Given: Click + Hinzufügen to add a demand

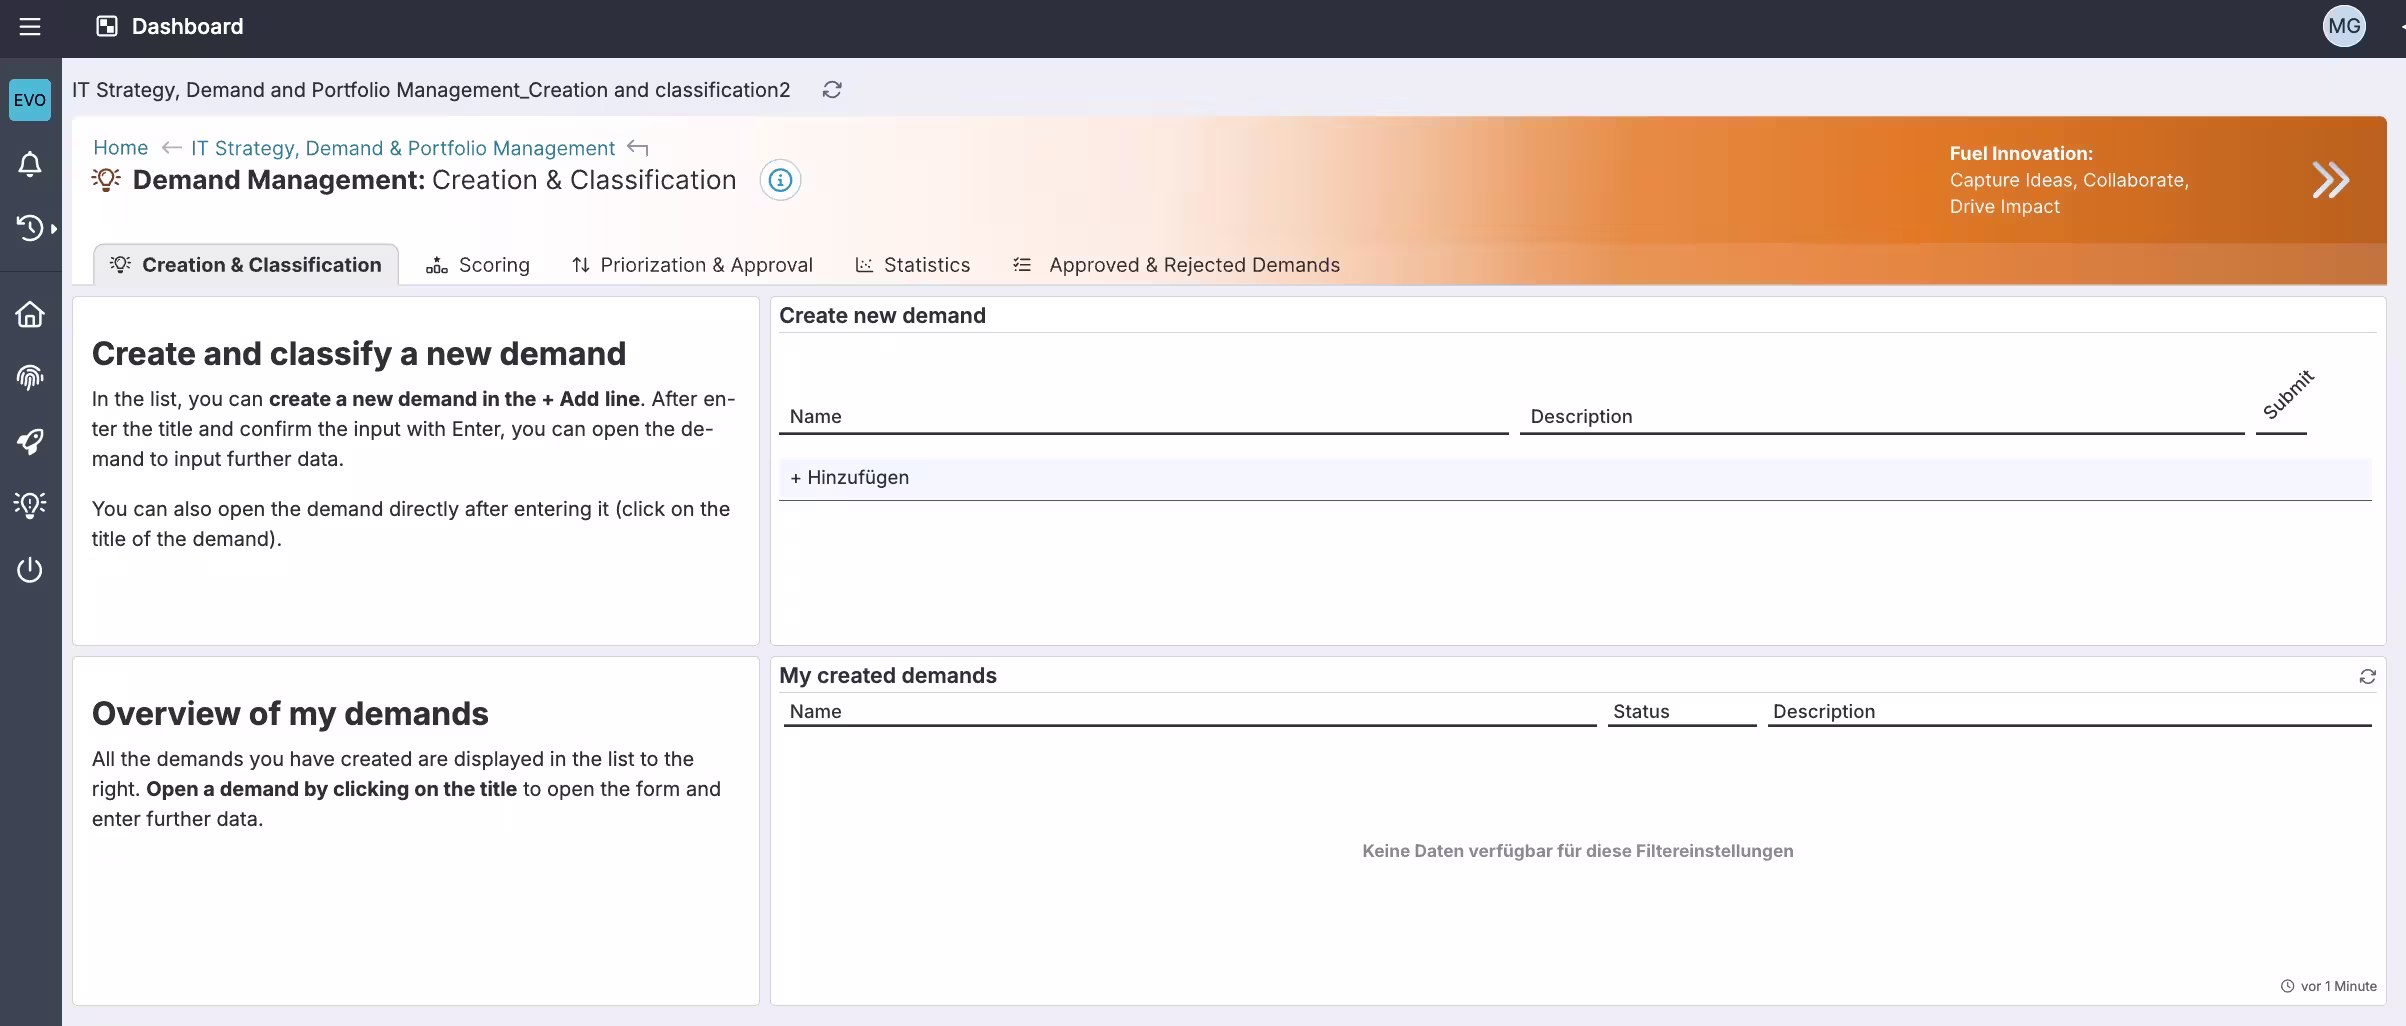Looking at the screenshot, I should tap(849, 477).
